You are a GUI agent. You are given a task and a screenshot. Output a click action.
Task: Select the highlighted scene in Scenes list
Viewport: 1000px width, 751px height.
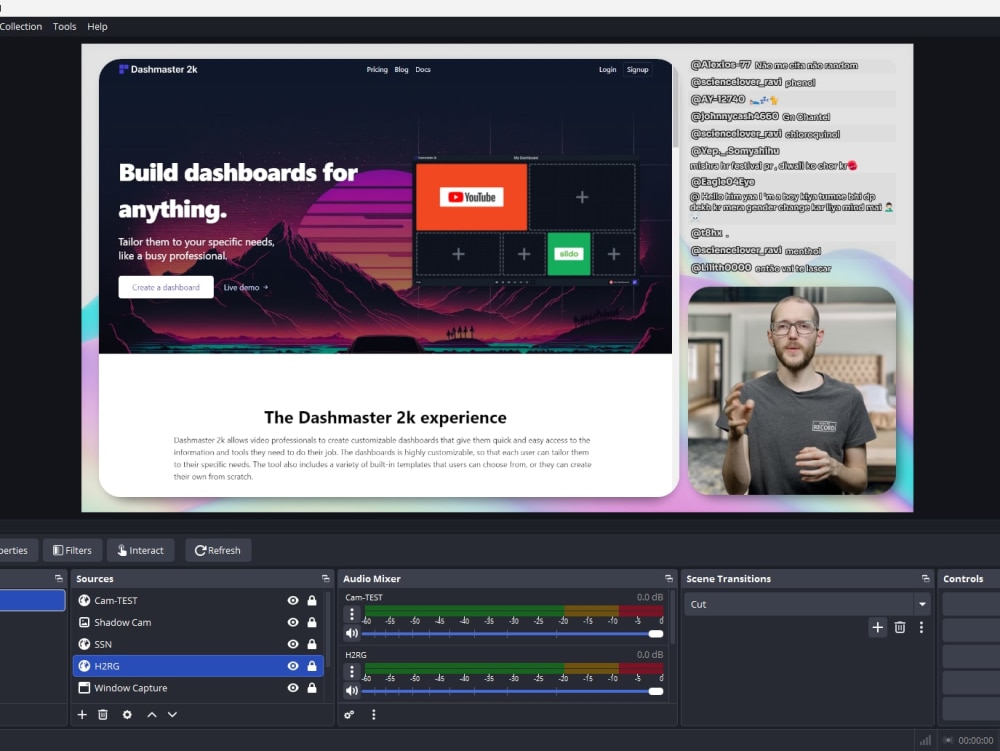(32, 601)
